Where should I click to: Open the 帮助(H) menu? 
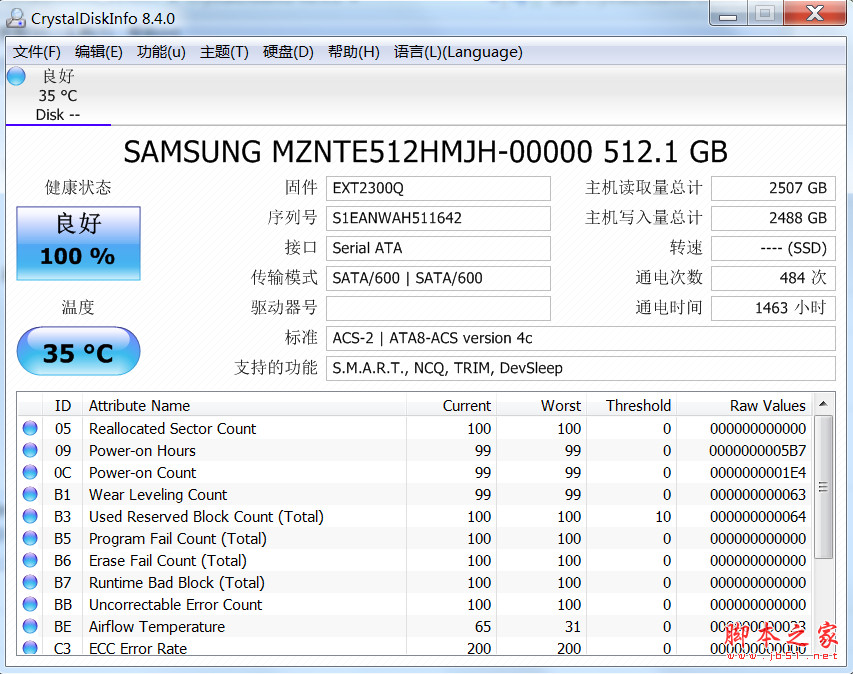[354, 52]
